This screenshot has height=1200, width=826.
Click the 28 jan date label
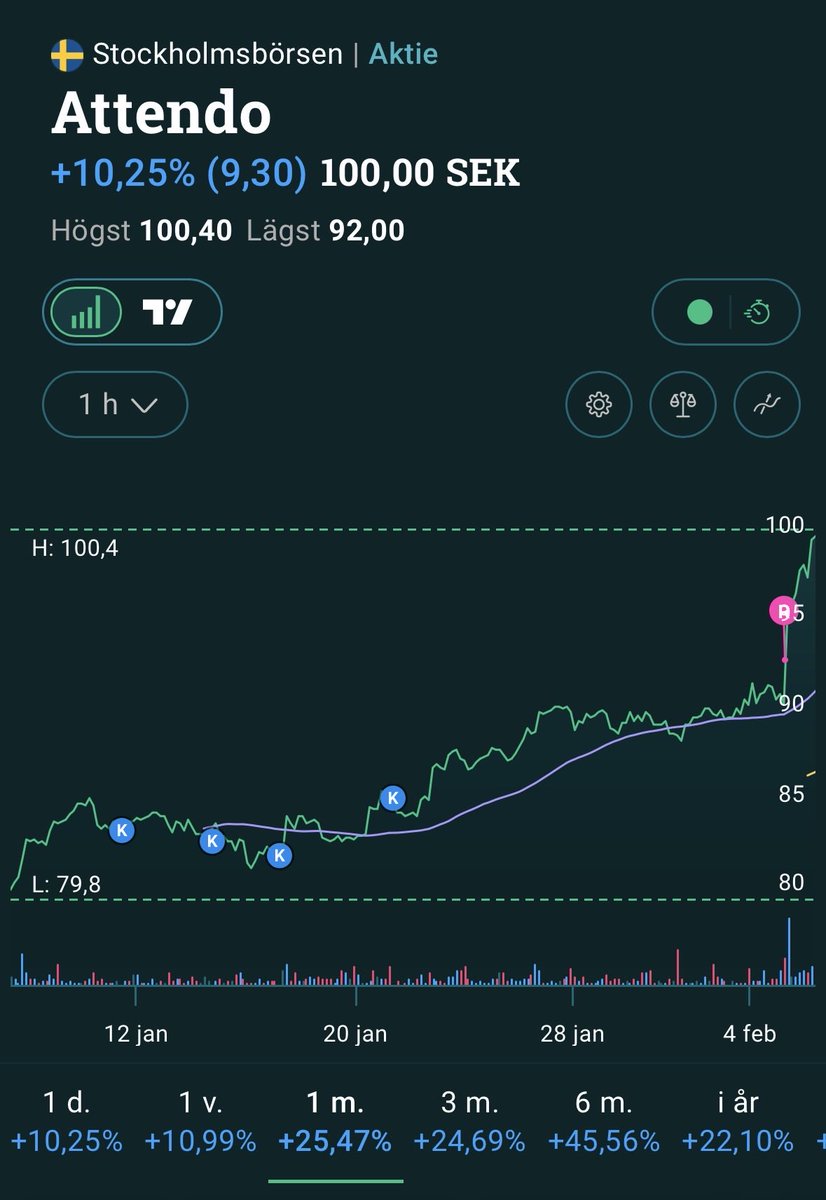573,1034
